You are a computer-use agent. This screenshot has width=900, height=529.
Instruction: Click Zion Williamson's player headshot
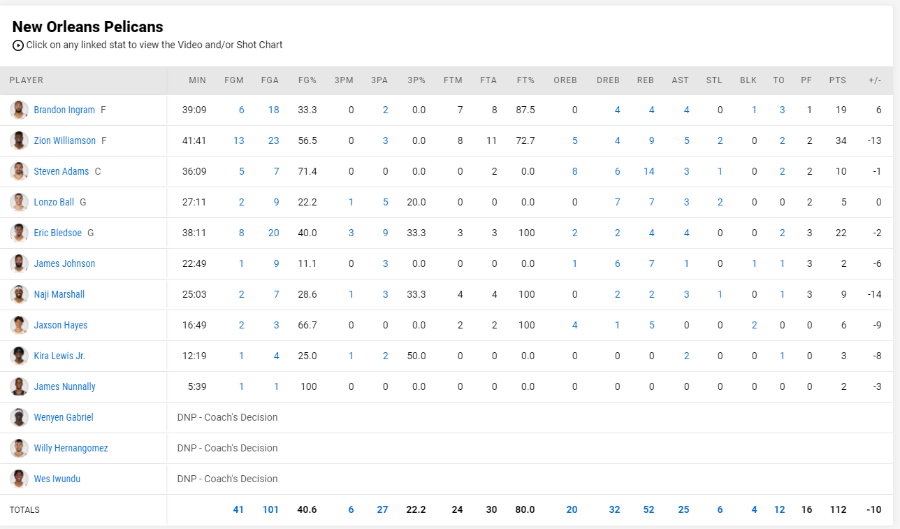[19, 141]
